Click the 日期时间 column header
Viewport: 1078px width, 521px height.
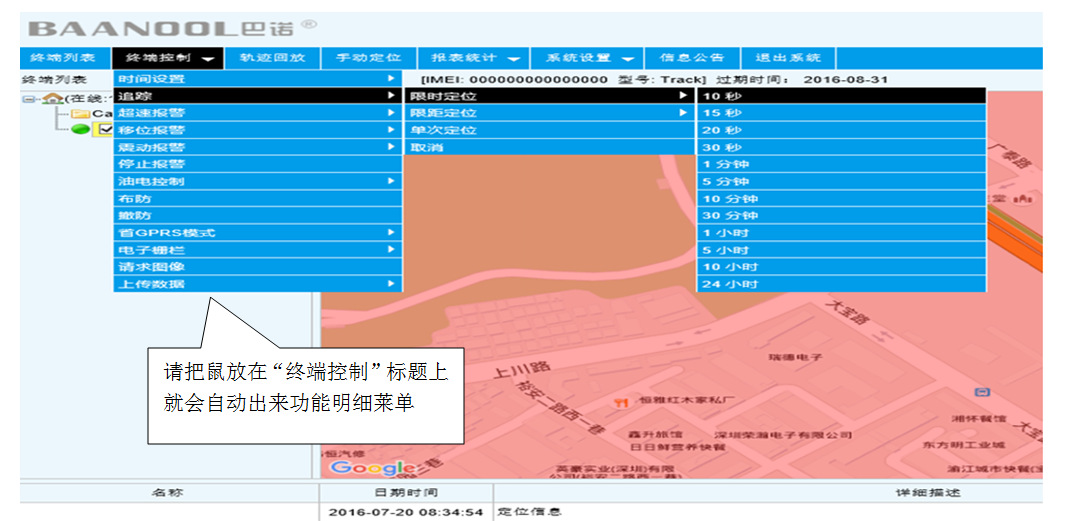406,493
